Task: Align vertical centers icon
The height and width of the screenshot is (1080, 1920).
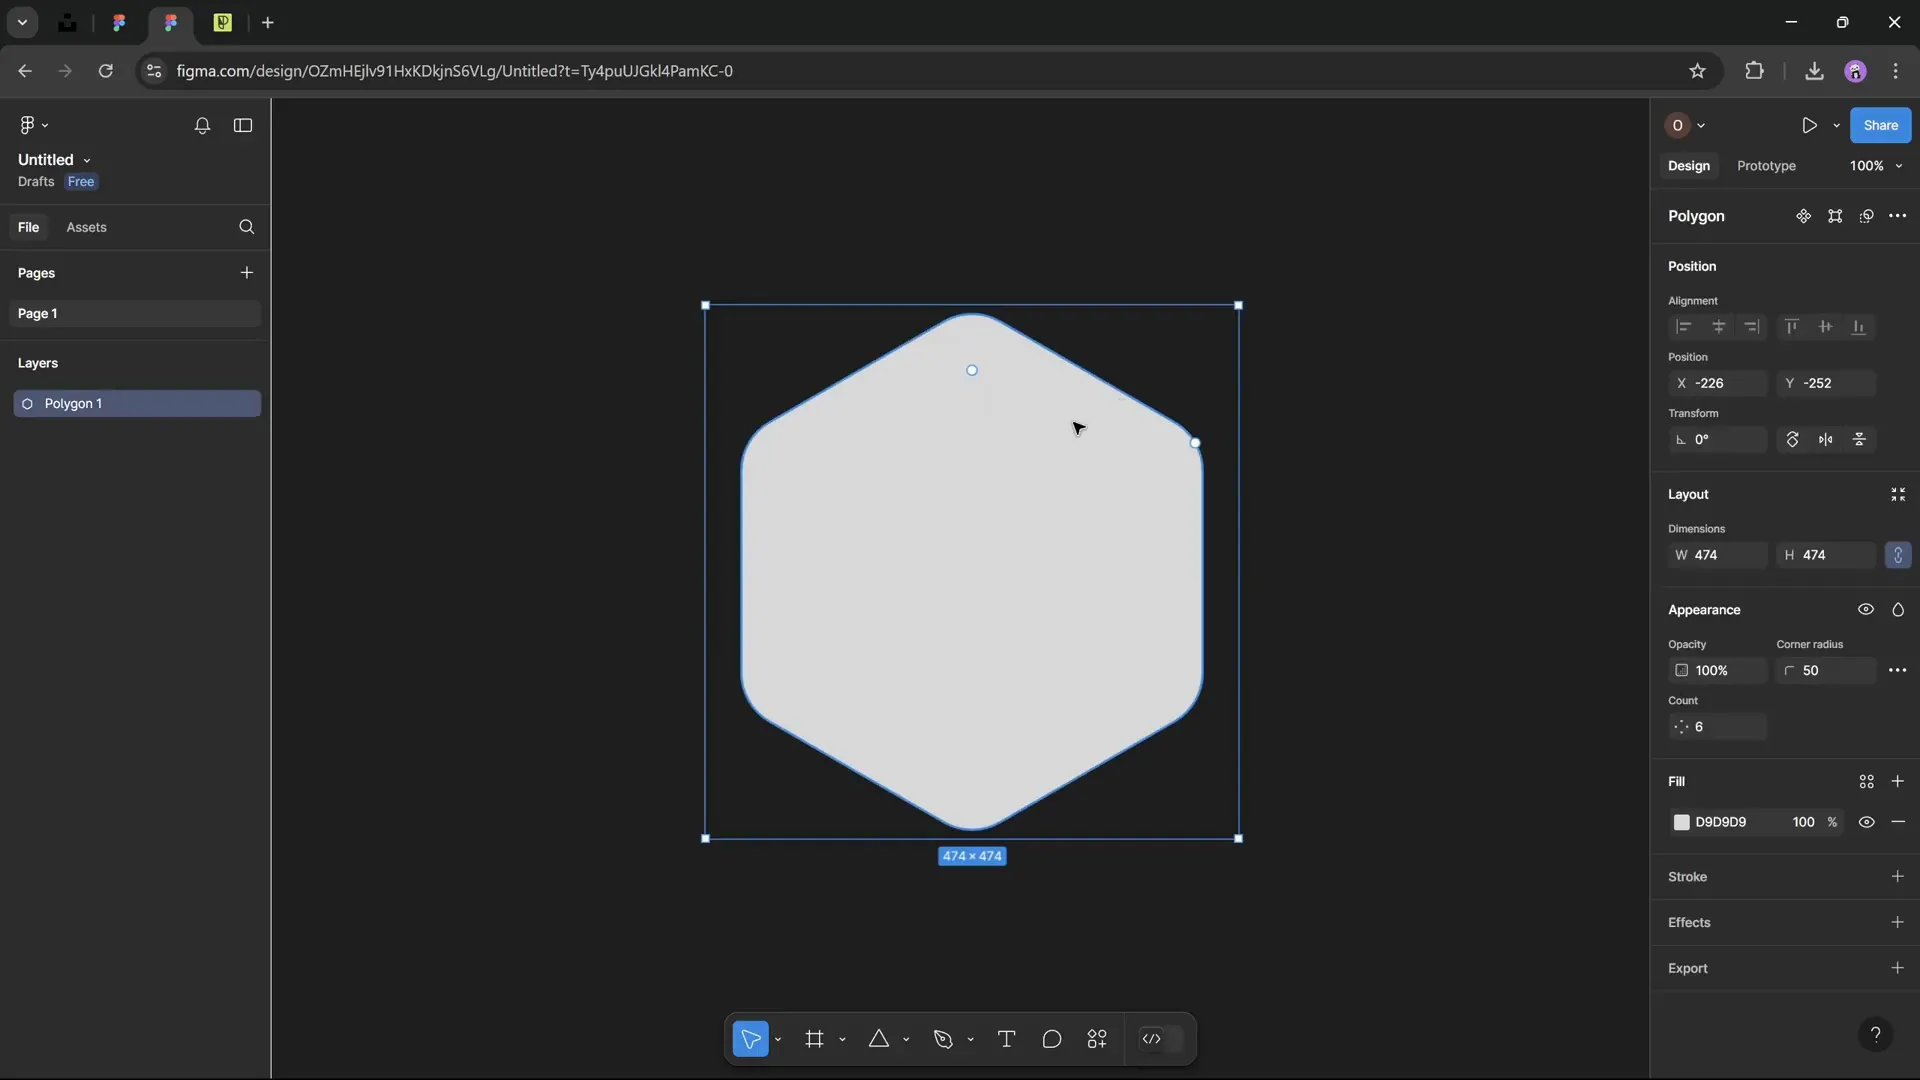Action: click(1826, 327)
